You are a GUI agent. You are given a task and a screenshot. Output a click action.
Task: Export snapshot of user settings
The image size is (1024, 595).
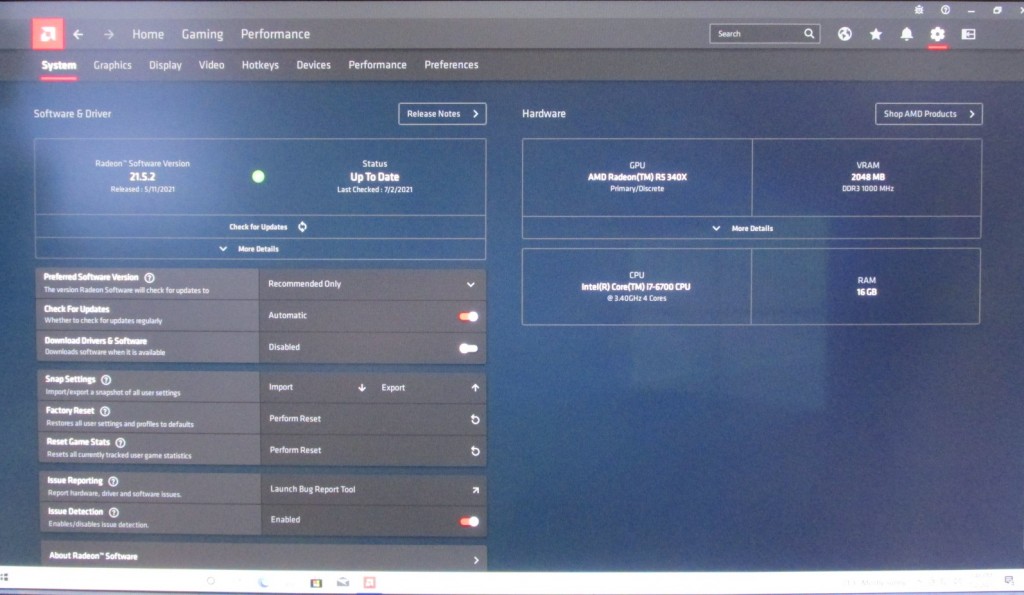tap(430, 388)
